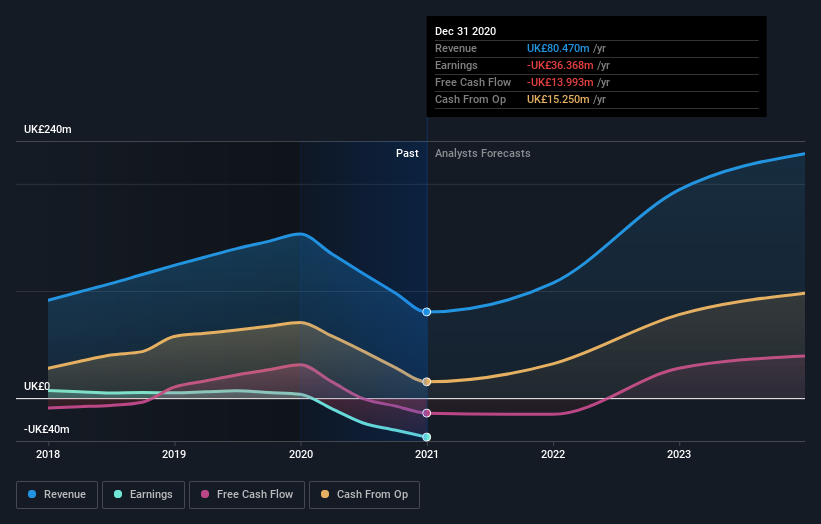Click the Past label on chart
The width and height of the screenshot is (821, 524).
tap(407, 153)
